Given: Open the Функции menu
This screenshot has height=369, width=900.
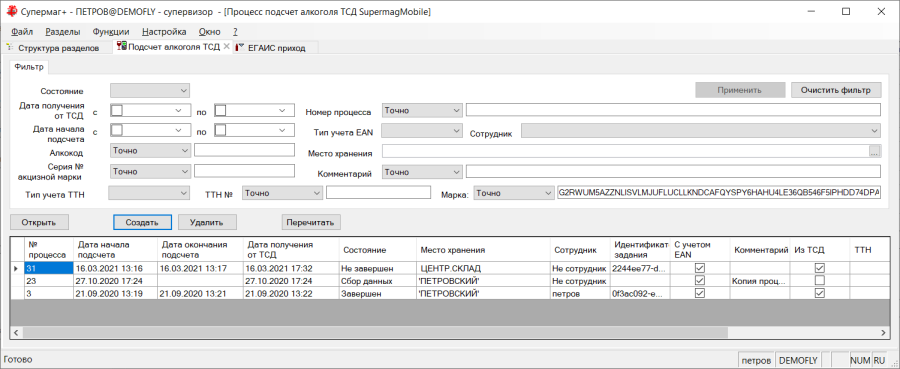Looking at the screenshot, I should click(111, 32).
